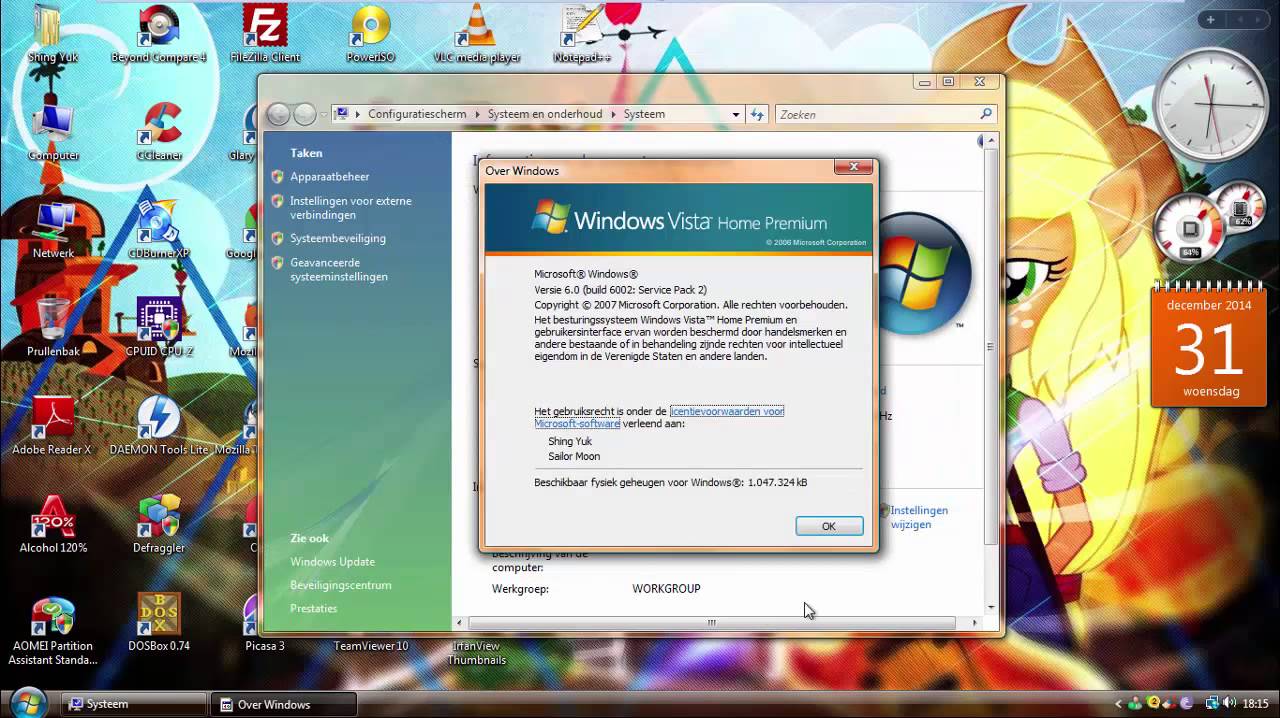Open Prestaties under Zie ook
Image resolution: width=1280 pixels, height=718 pixels.
313,608
